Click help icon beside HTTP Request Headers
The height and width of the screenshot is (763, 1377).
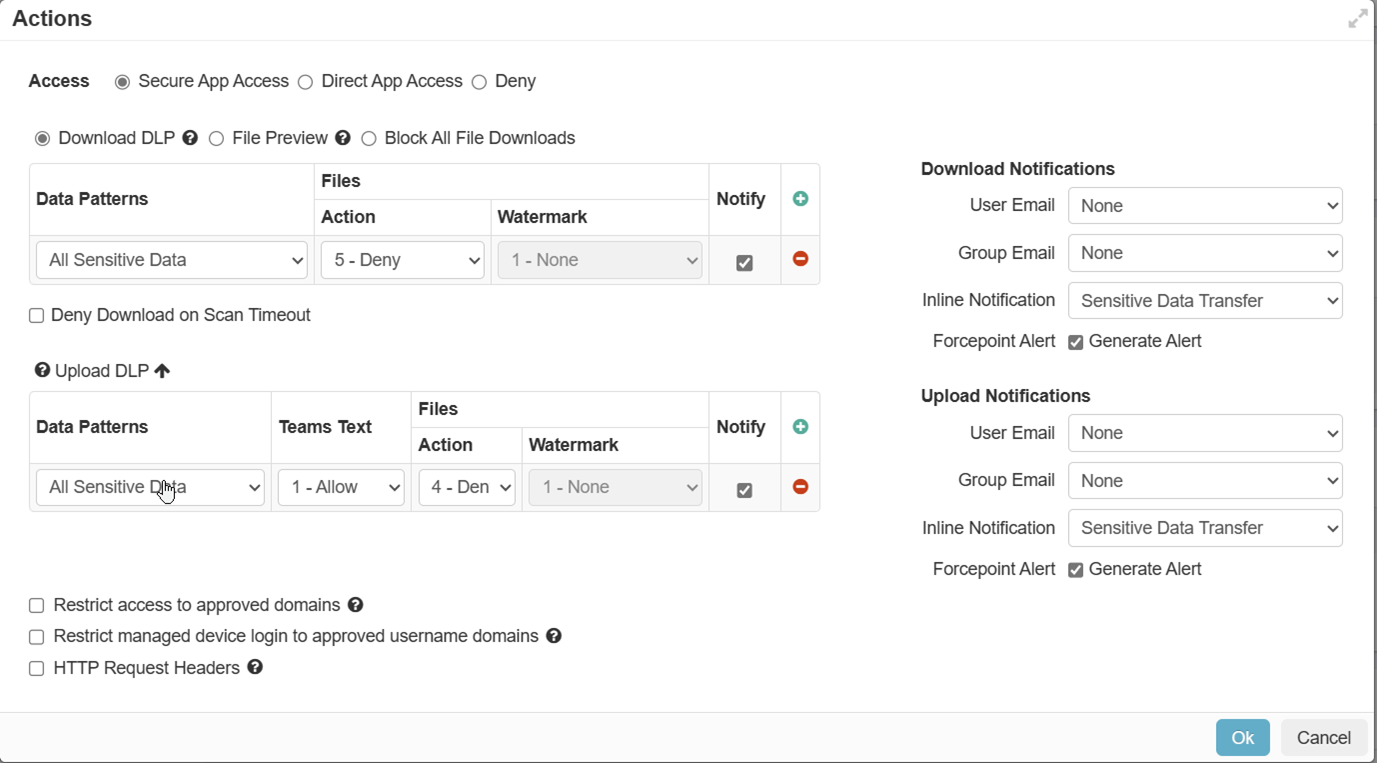click(x=255, y=667)
